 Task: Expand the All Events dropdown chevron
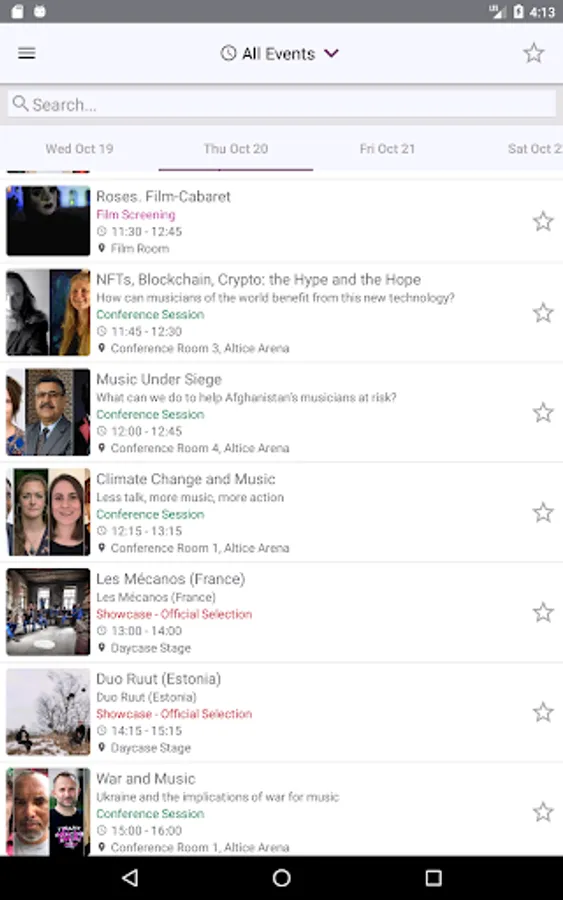(332, 53)
